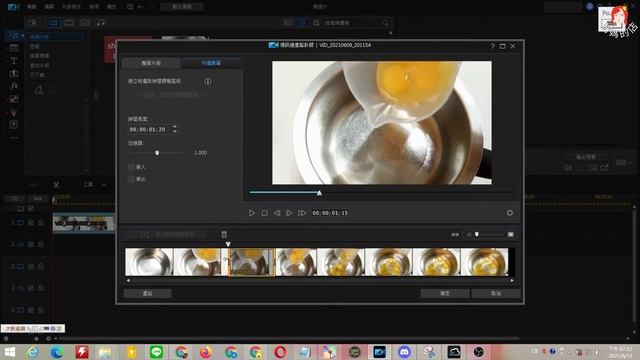Increase duration with stepper up arrow
Image resolution: width=640 pixels, height=360 pixels.
(175, 127)
